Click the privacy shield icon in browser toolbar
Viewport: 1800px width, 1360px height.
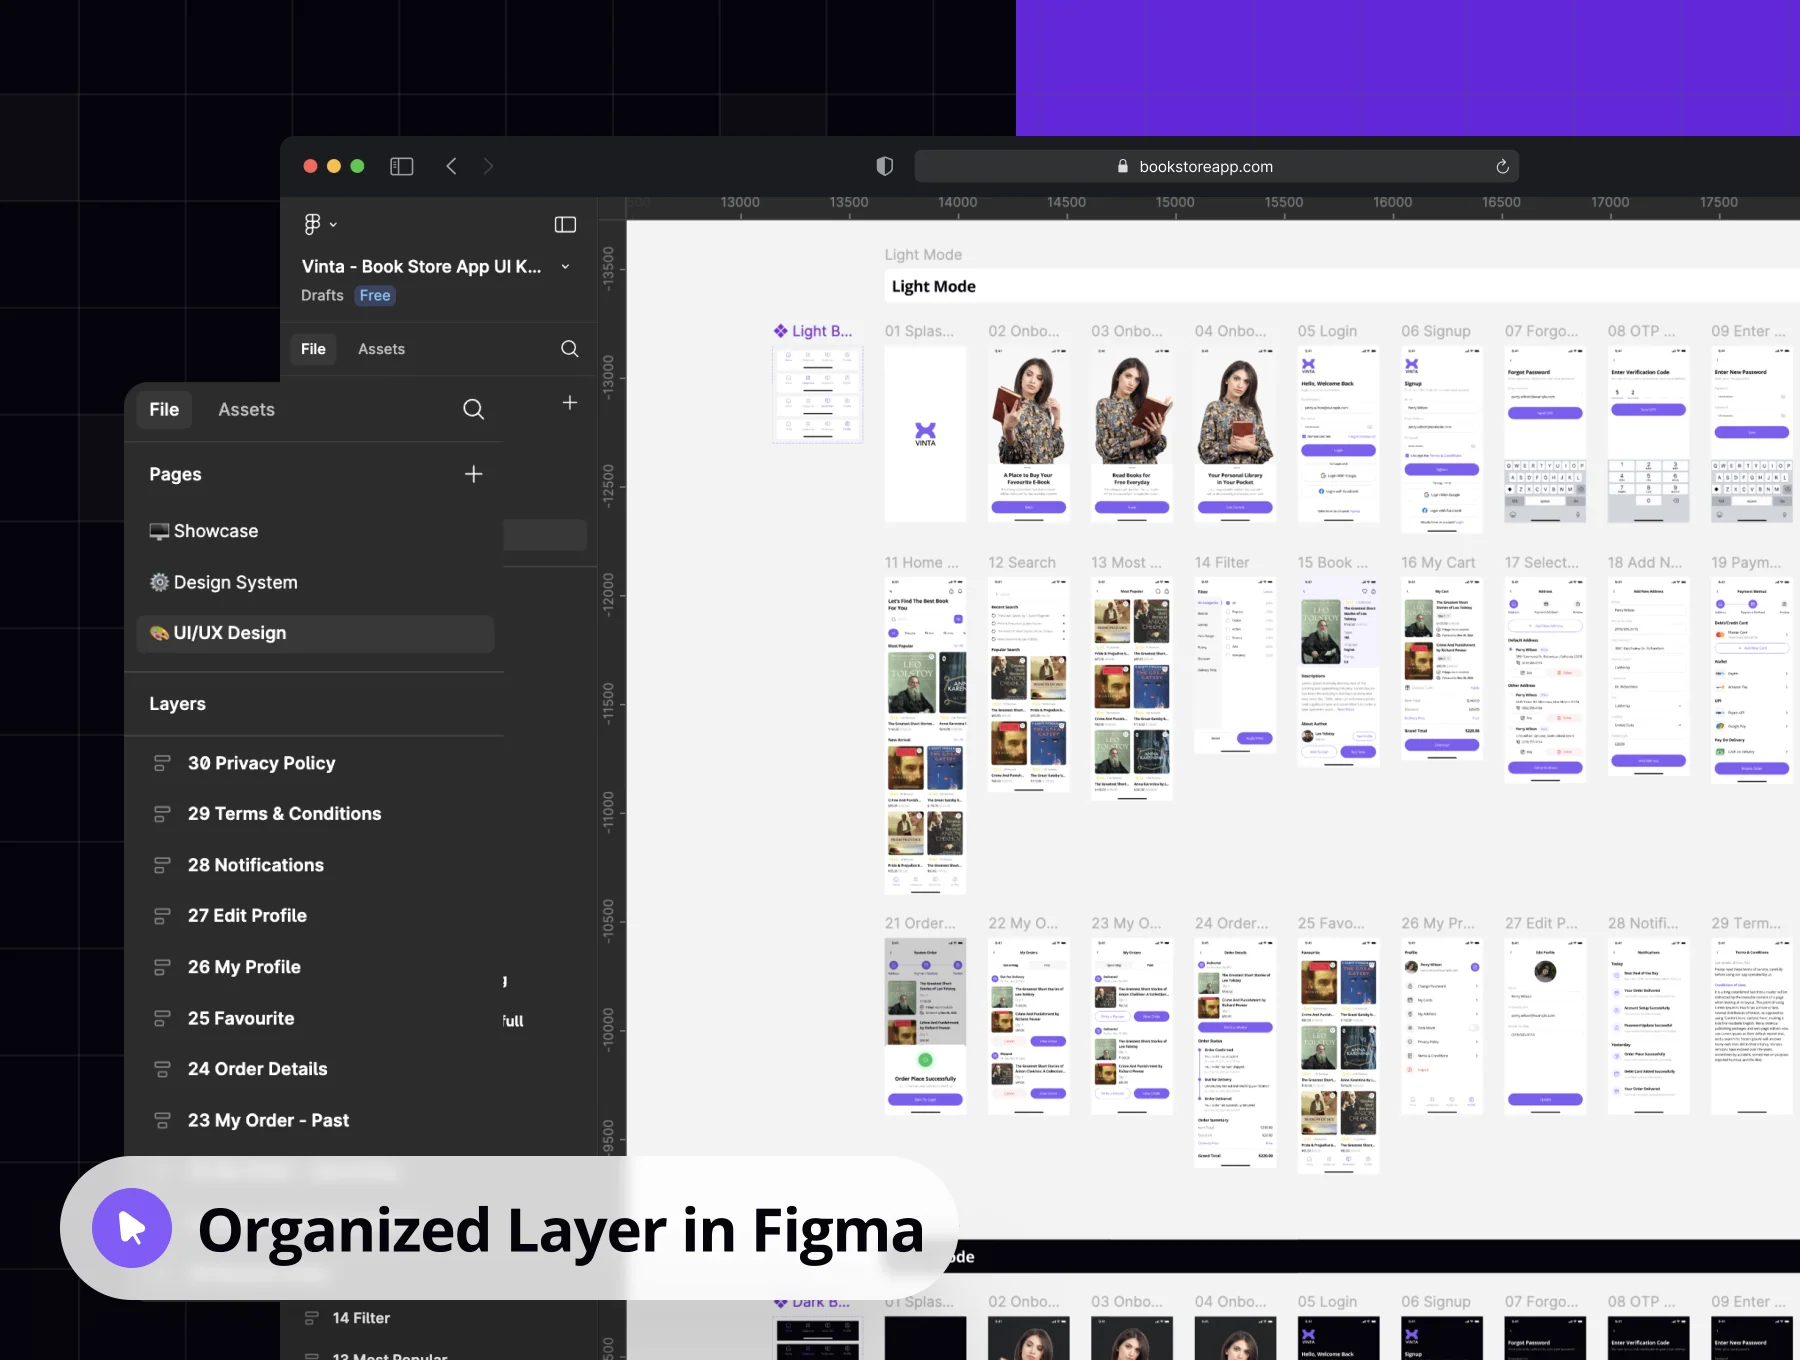click(x=885, y=166)
